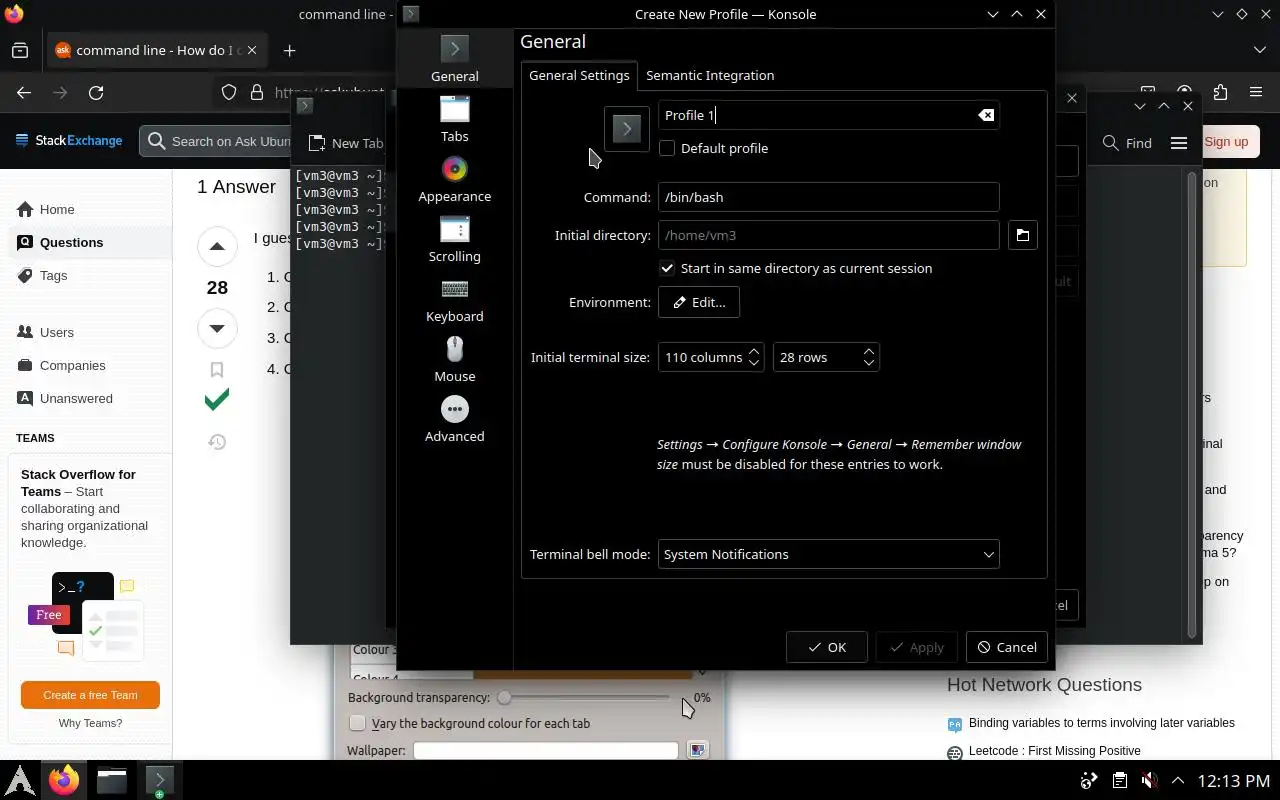Open the Unanswered sidebar item
Viewport: 1280px width, 800px height.
76,398
